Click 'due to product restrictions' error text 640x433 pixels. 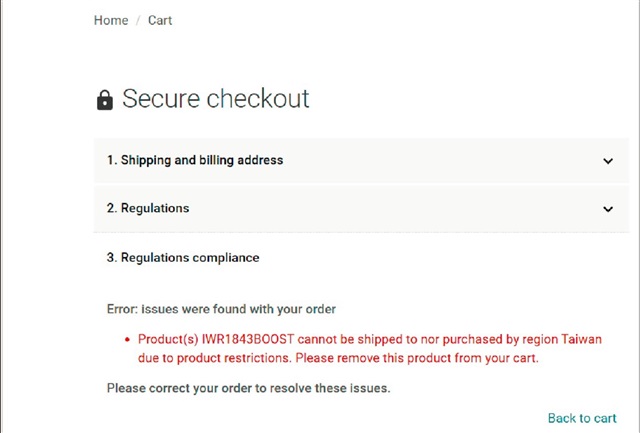[215, 358]
